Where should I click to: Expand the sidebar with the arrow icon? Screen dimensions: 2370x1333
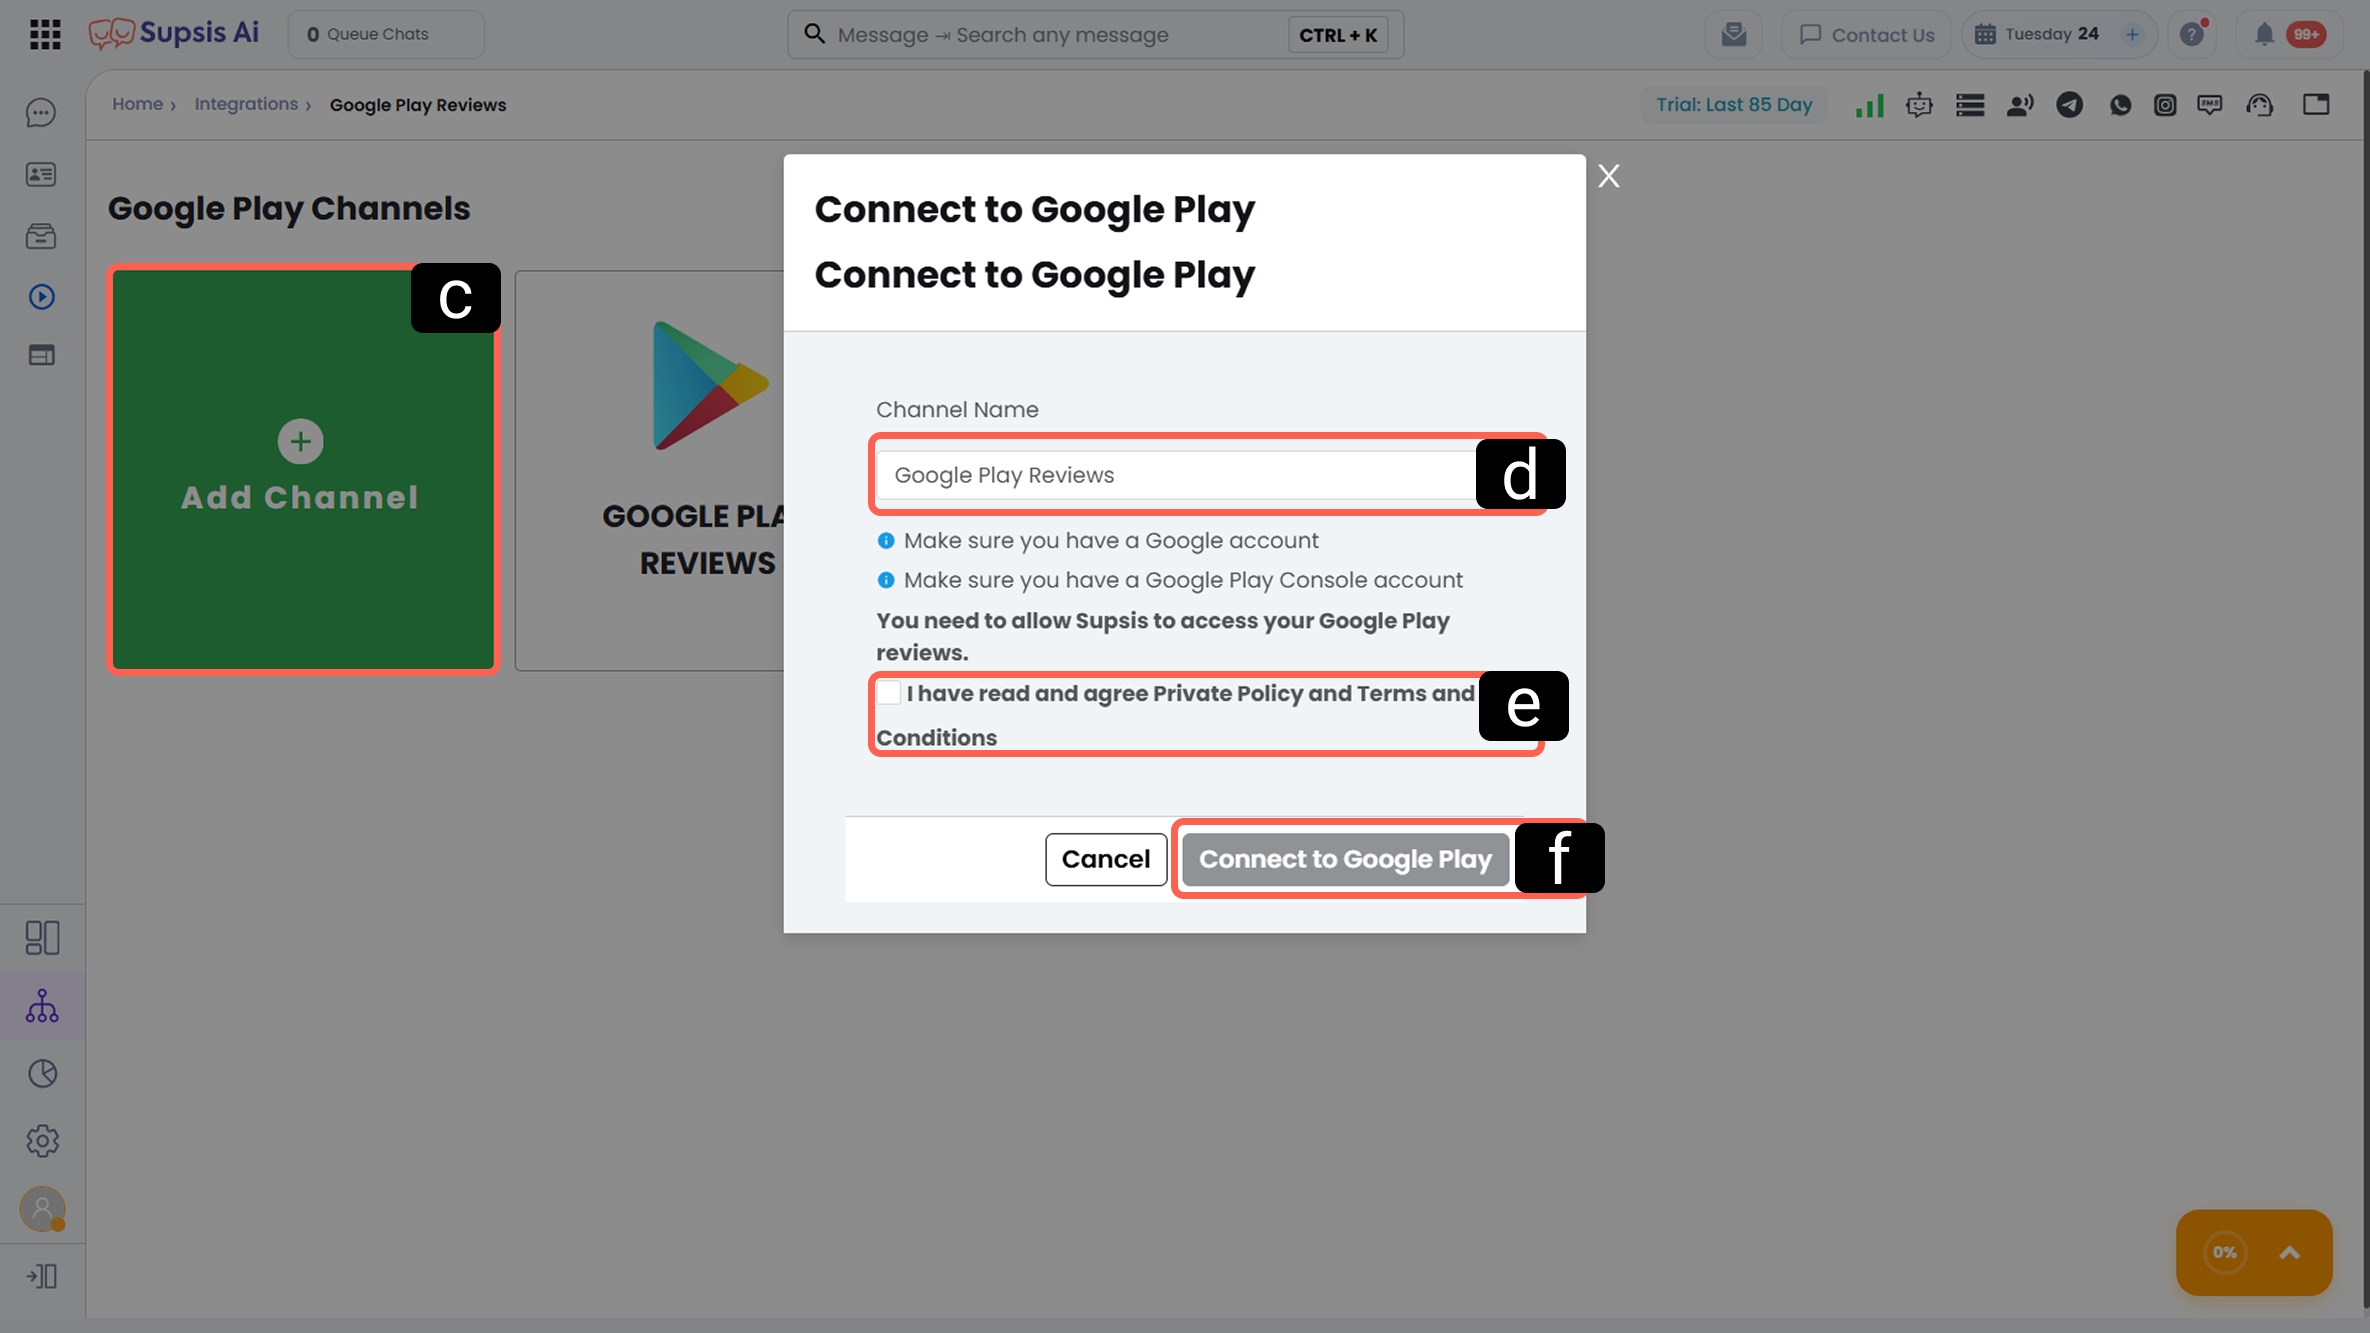(42, 1276)
